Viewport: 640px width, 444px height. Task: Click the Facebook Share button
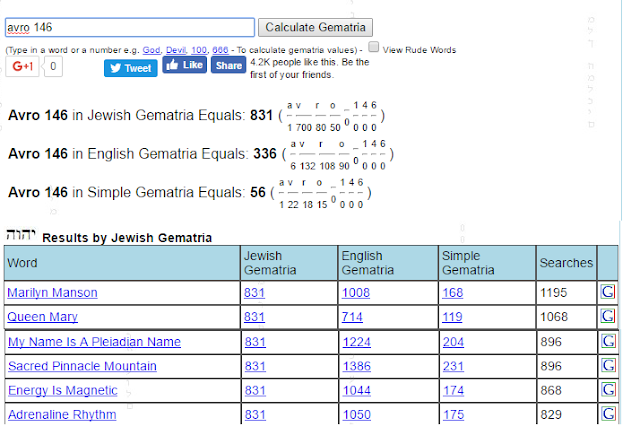[229, 65]
